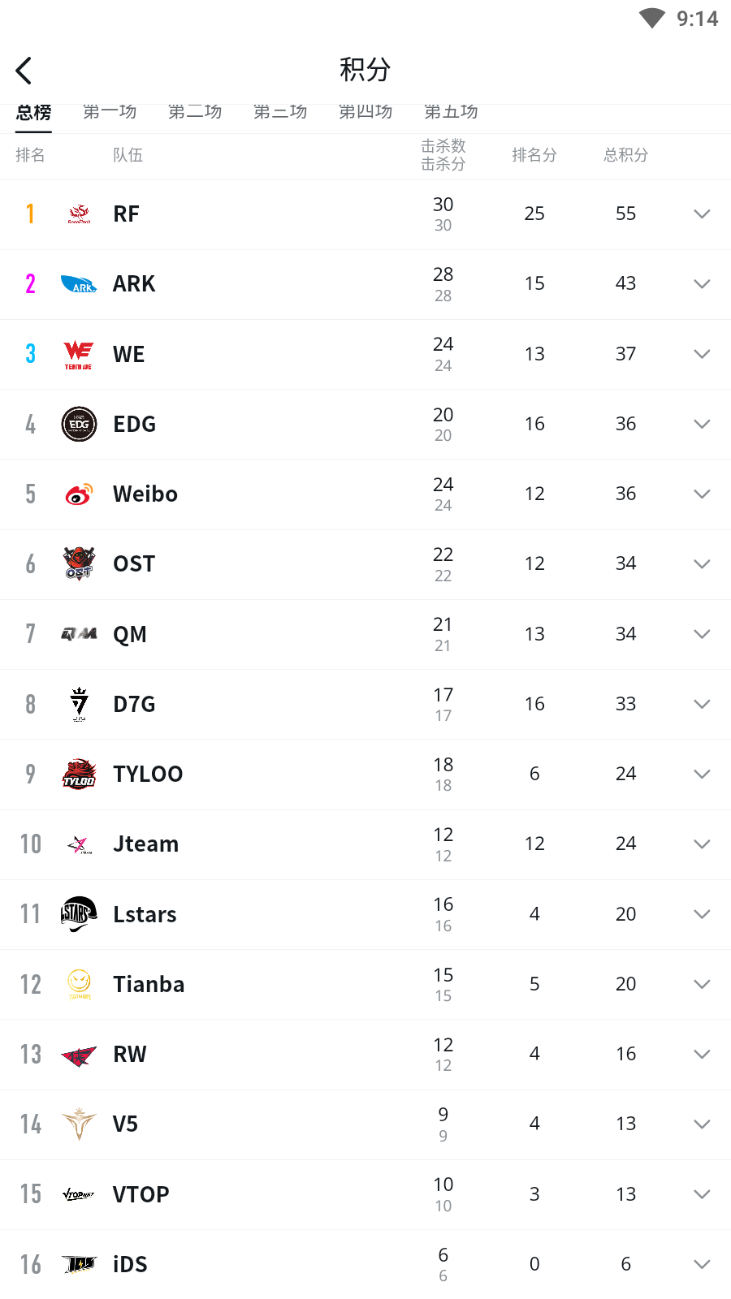The height and width of the screenshot is (1299, 731).
Task: Switch to the 第一场 tab
Action: 109,113
